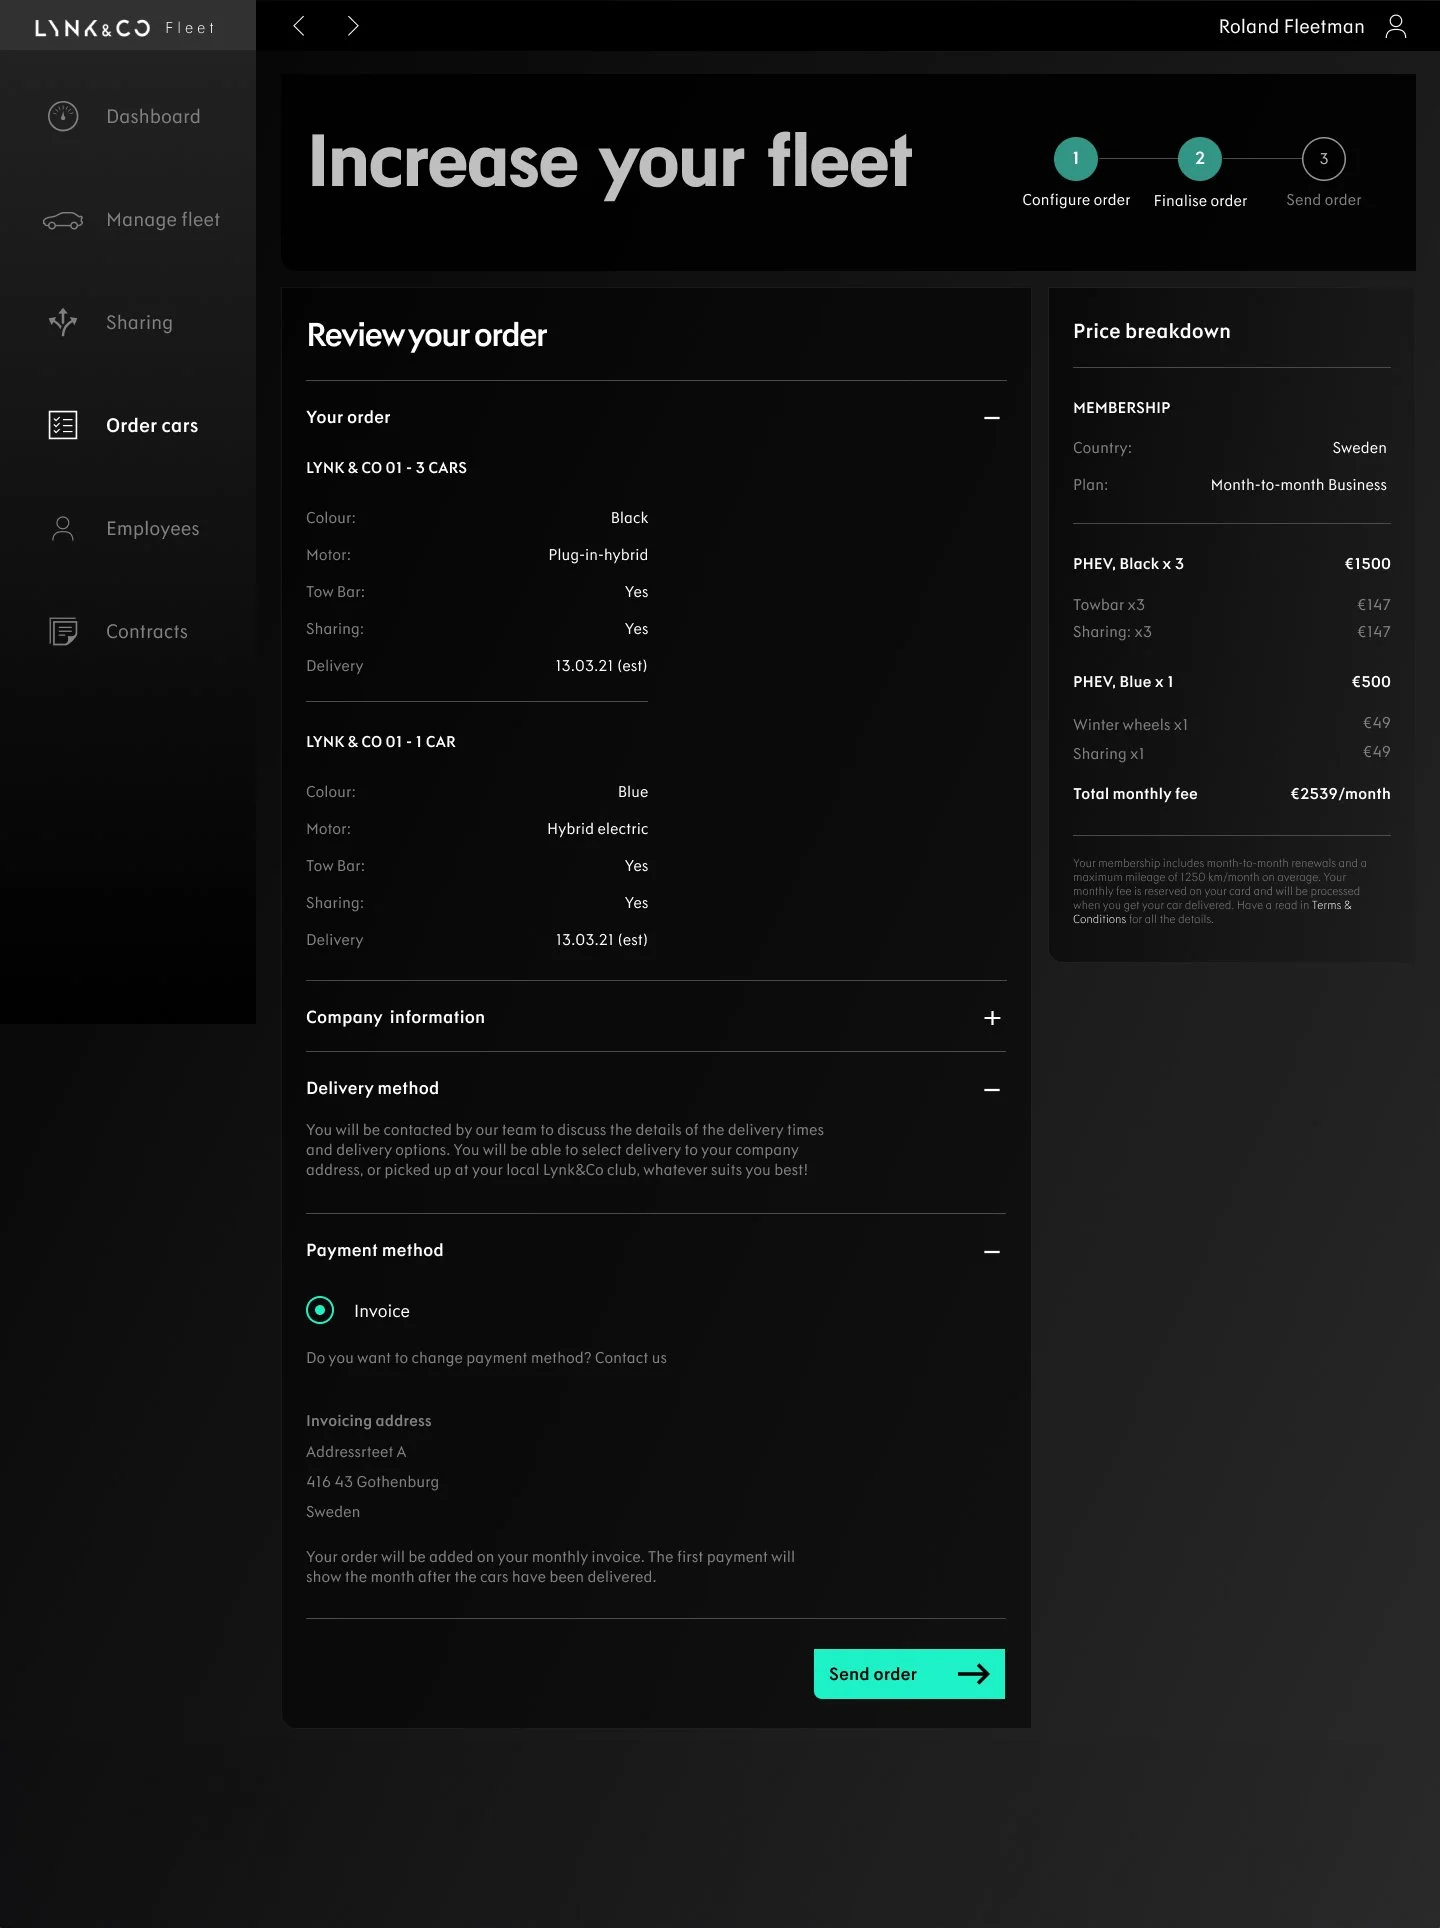Click the Addressrteet A address line
Viewport: 1440px width, 1928px height.
click(356, 1452)
